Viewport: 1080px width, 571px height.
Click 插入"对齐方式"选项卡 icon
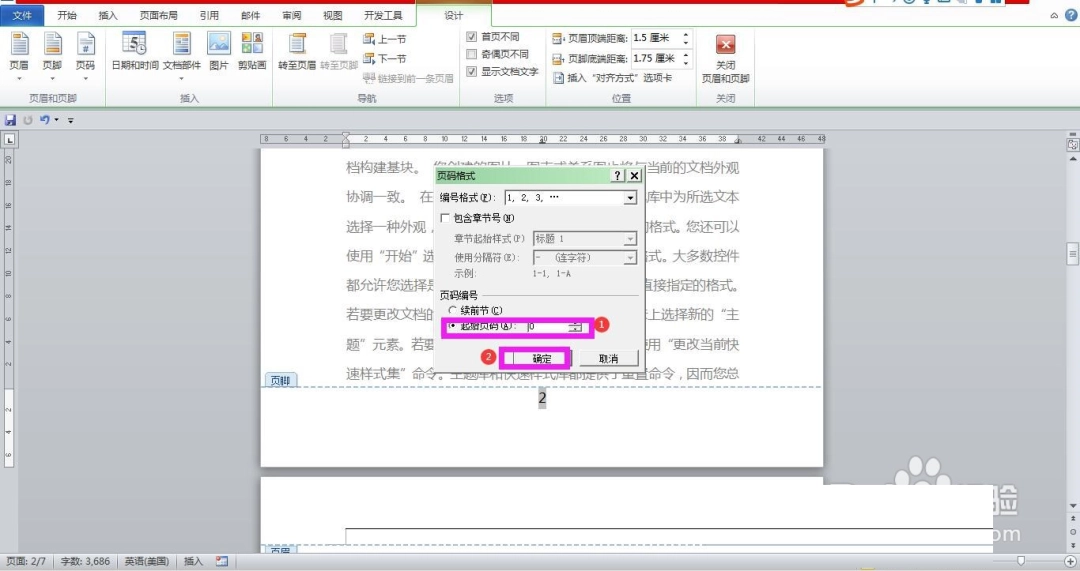559,78
